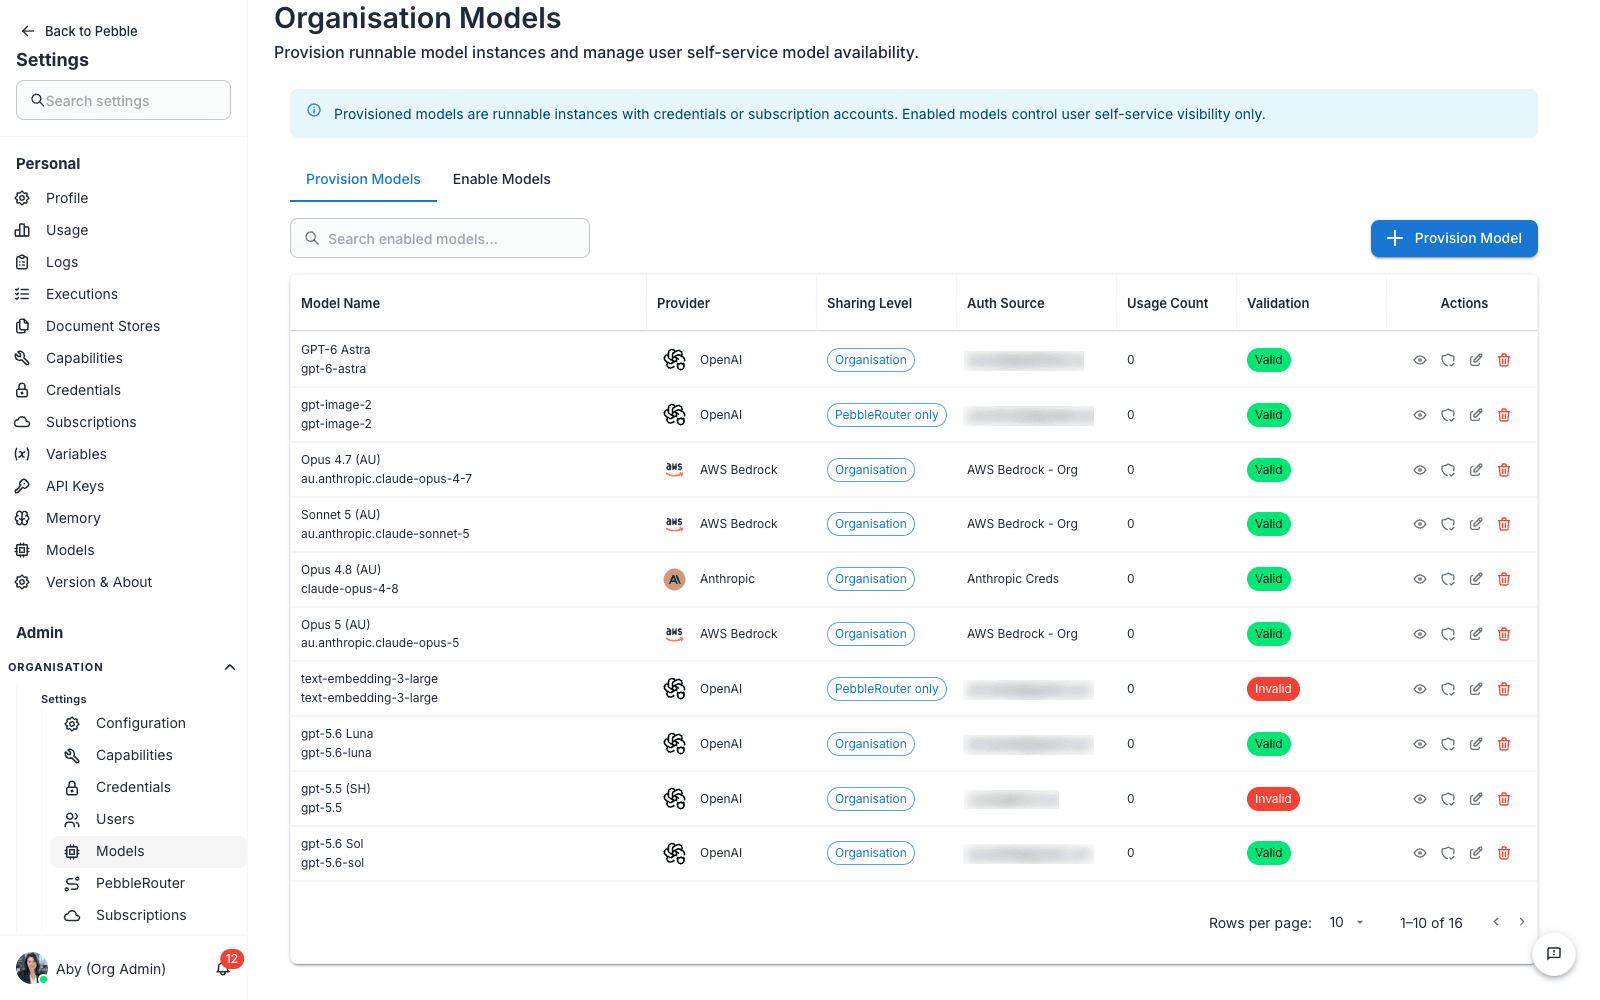Open the feedback chat widget
Viewport: 1600px width, 1000px height.
1553,953
